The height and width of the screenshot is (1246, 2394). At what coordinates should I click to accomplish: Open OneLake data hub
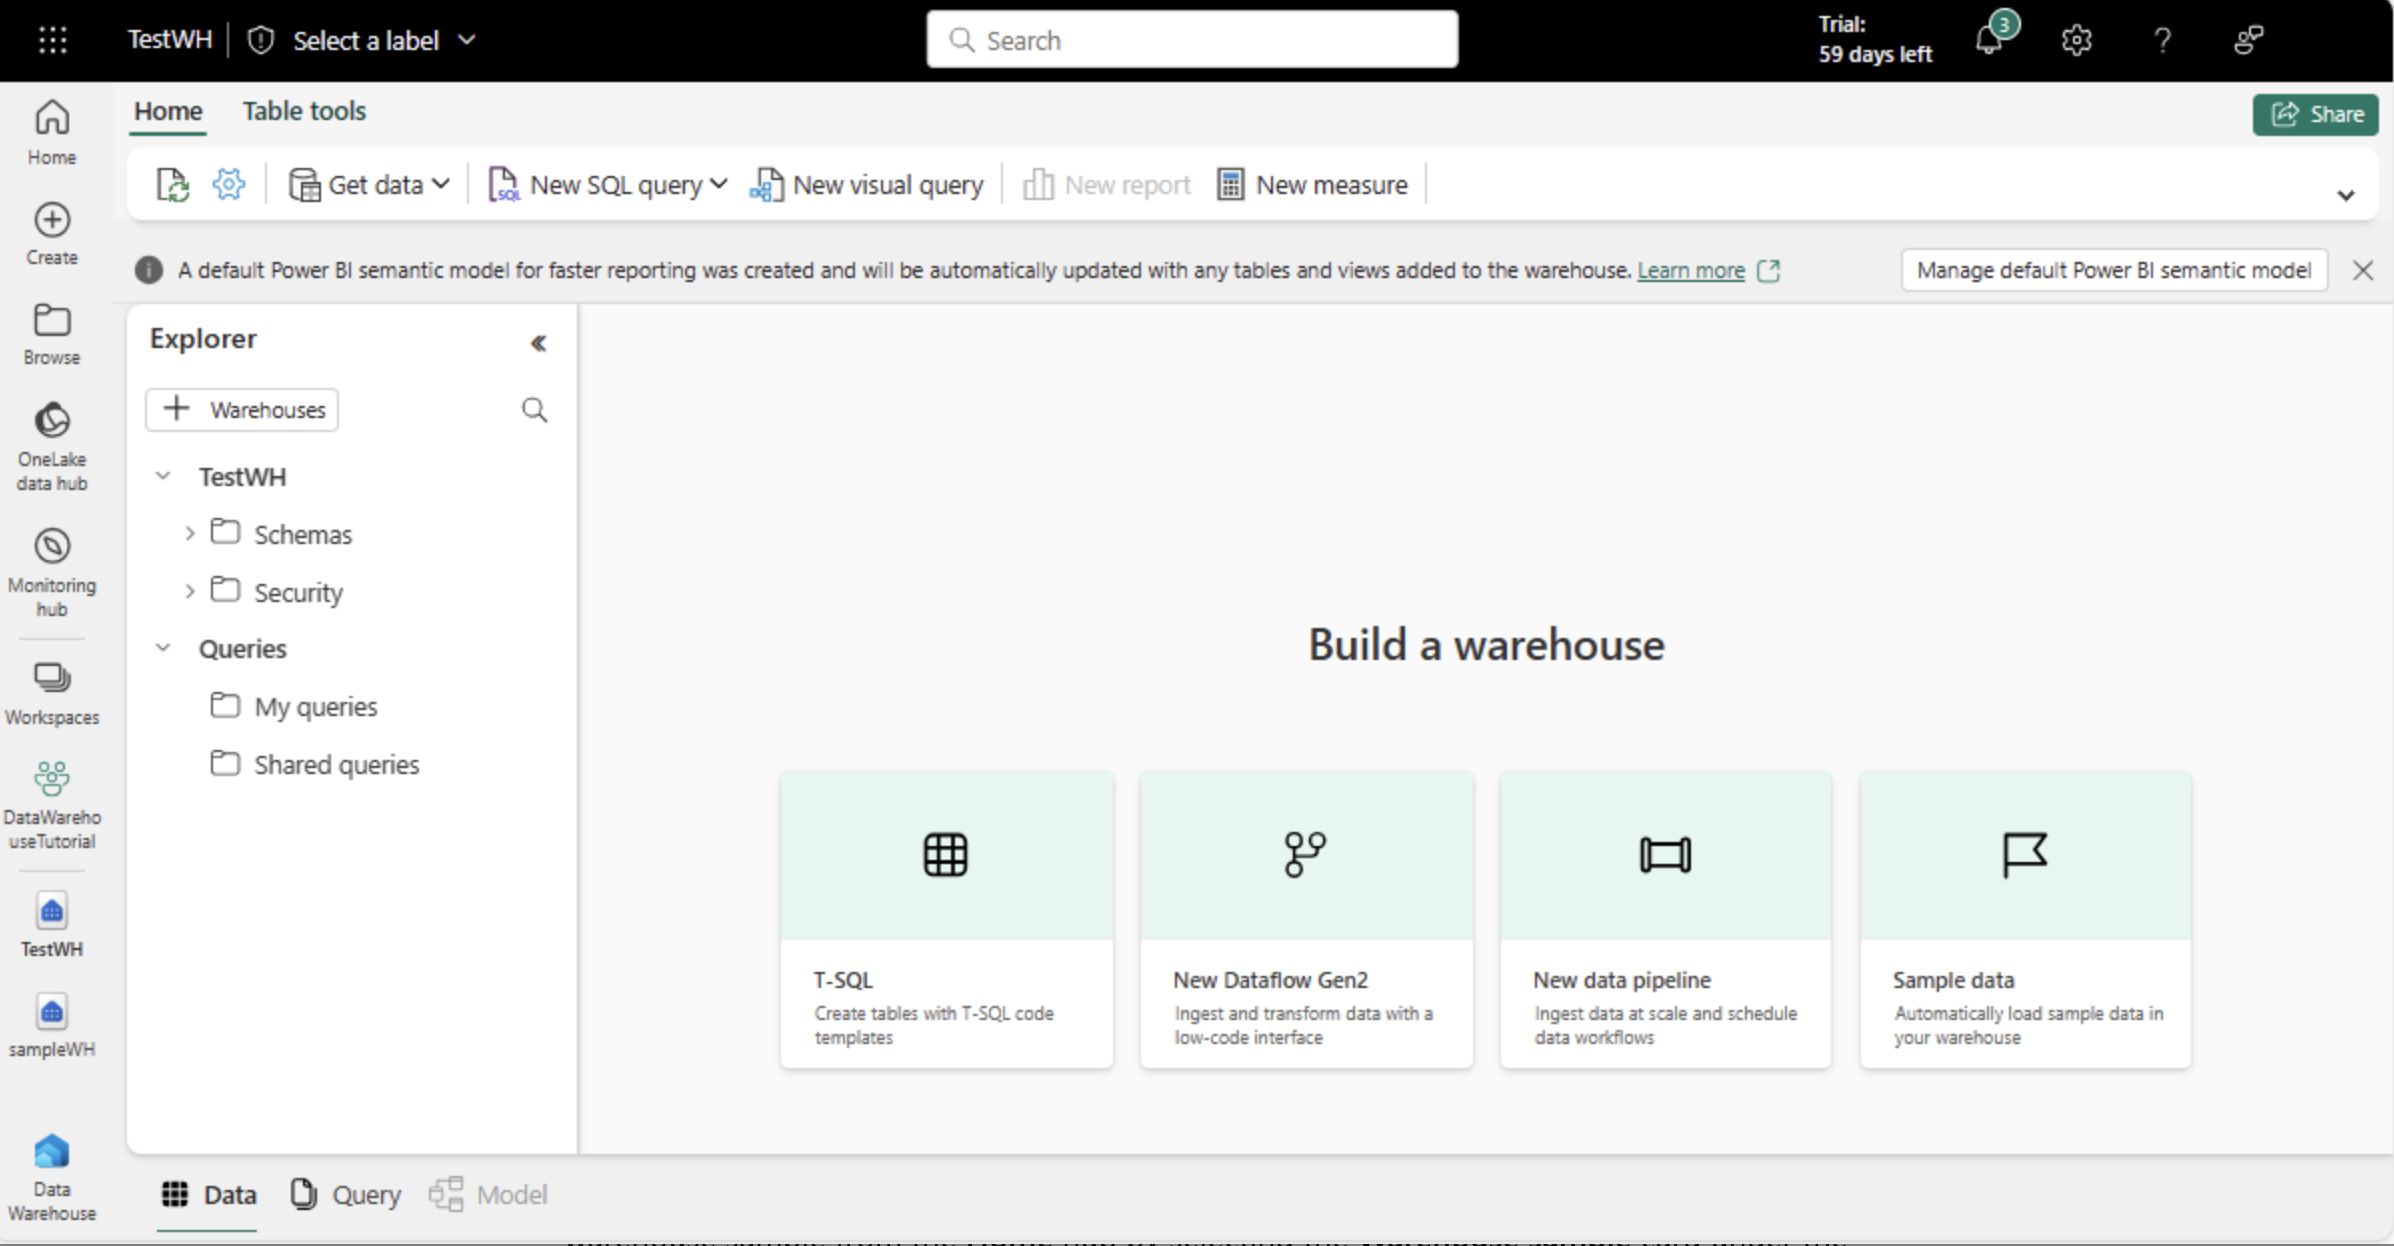point(52,447)
